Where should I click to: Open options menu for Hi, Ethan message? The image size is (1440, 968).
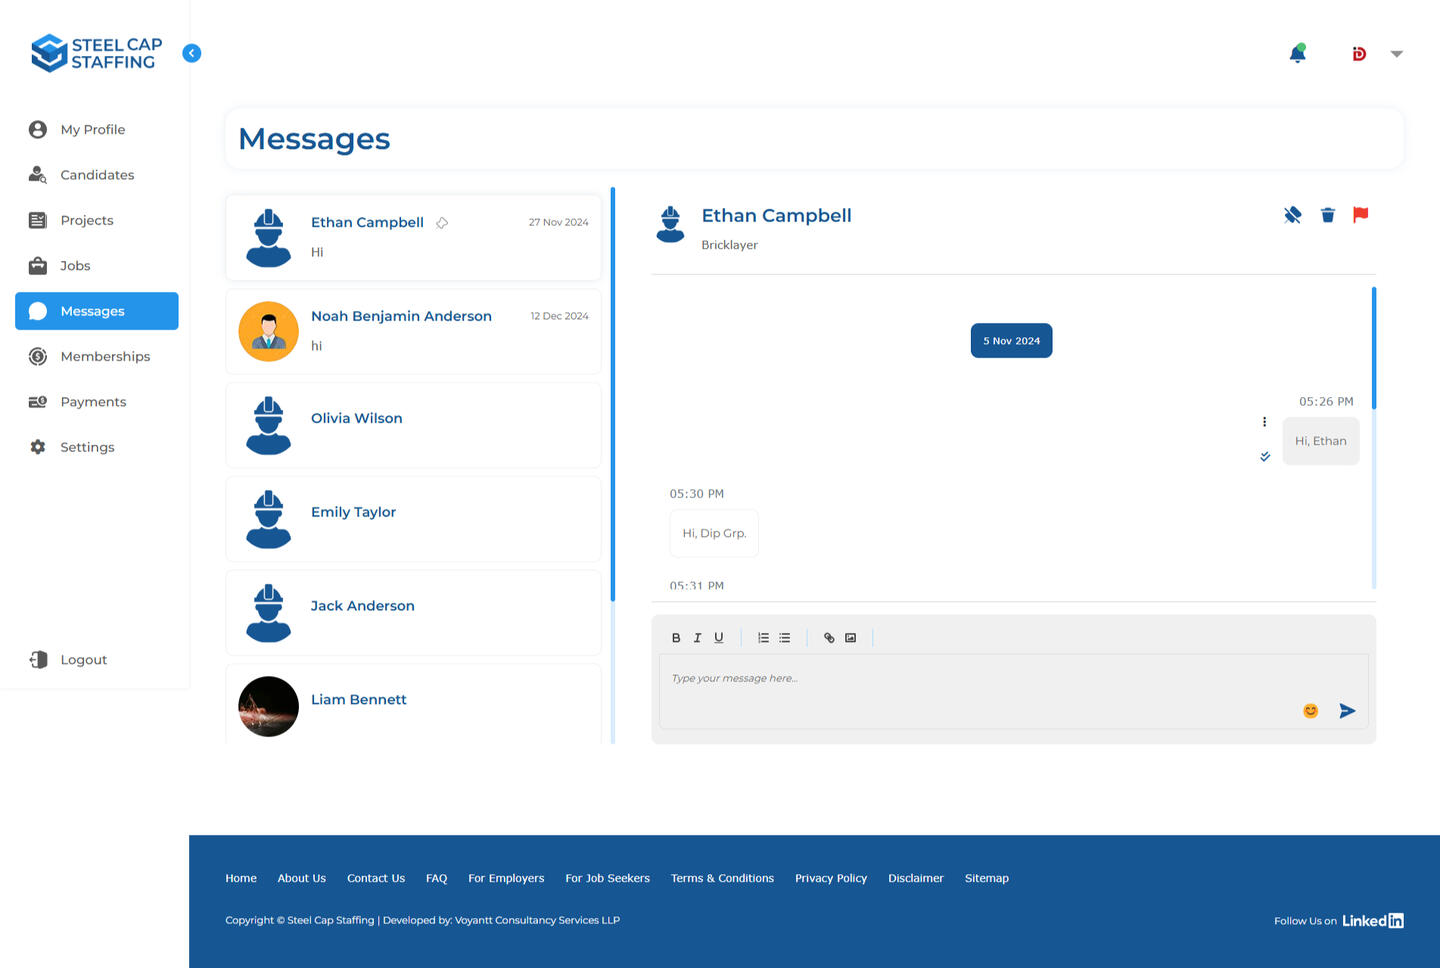click(1264, 422)
